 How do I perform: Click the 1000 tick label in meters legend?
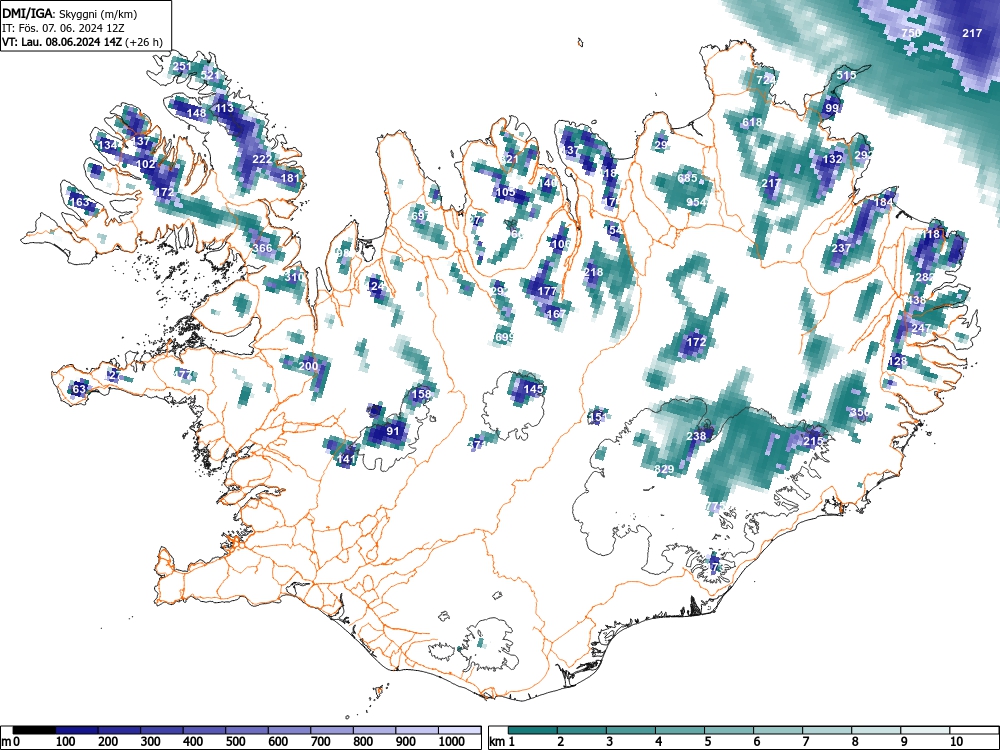coord(452,741)
